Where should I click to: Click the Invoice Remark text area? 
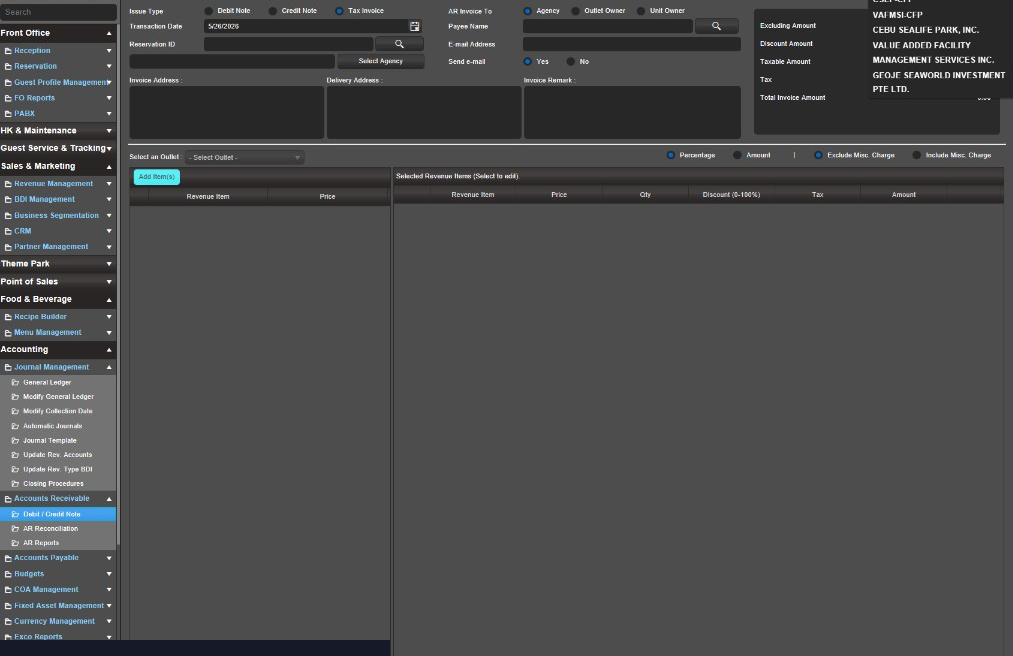pos(632,112)
